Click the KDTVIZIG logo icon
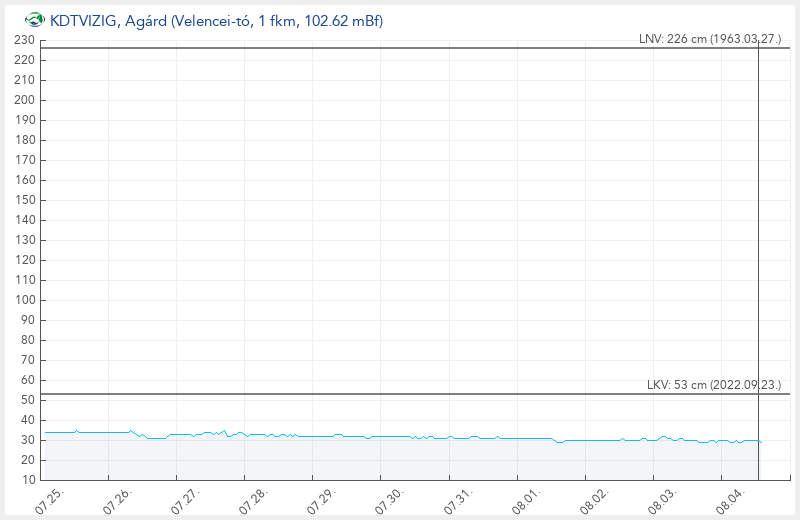The height and width of the screenshot is (520, 800). point(35,20)
